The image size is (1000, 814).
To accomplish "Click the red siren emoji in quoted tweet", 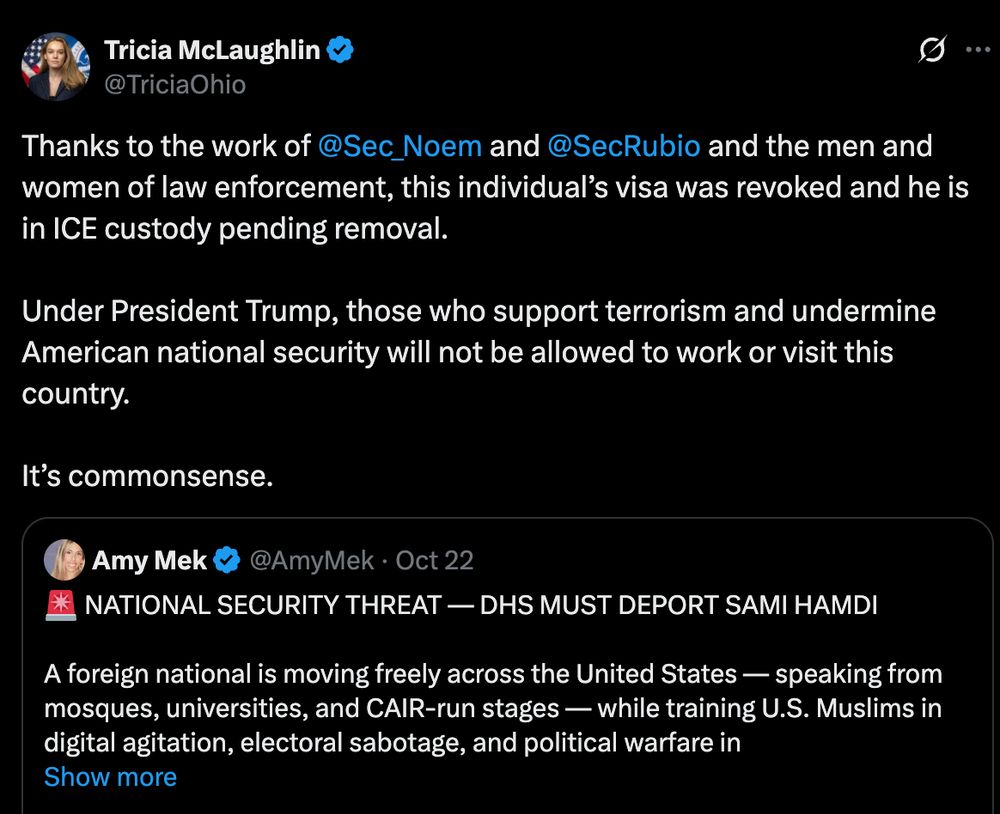I will tap(64, 604).
